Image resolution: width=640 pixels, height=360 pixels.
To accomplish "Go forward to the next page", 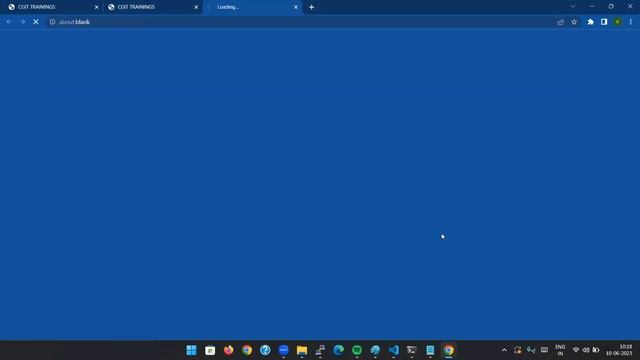I will coord(22,22).
